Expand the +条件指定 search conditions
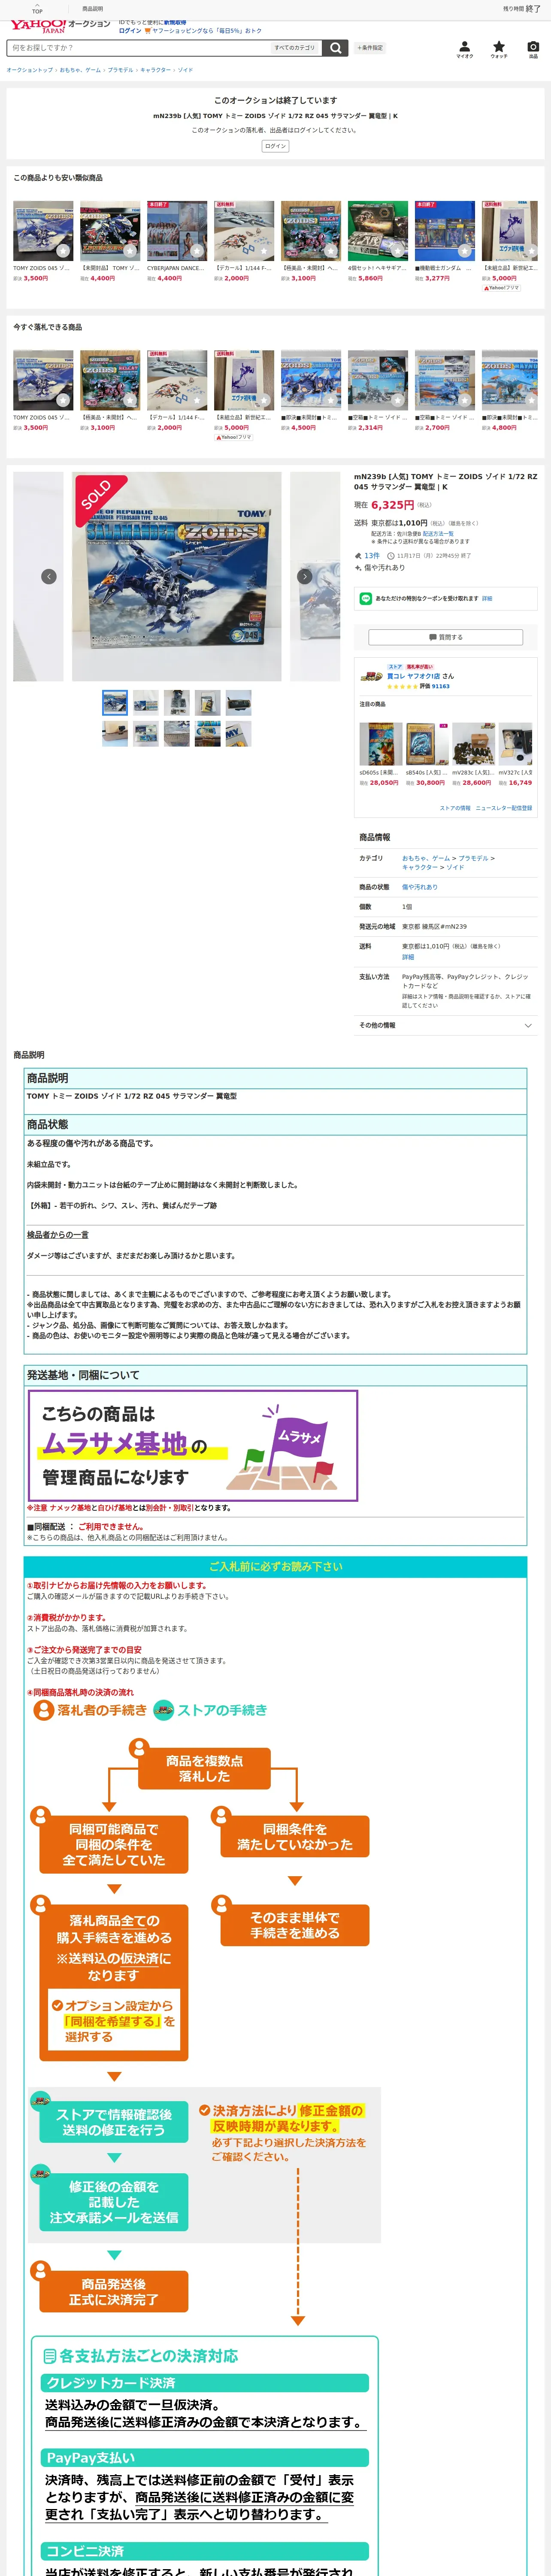 pyautogui.click(x=369, y=48)
